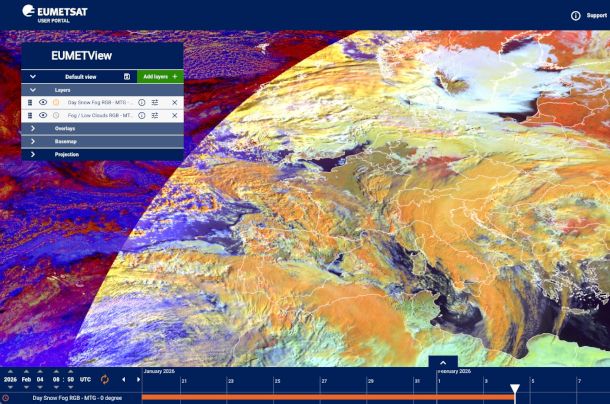Grab the handle of Day Snow Fog RGB layer

[30, 103]
